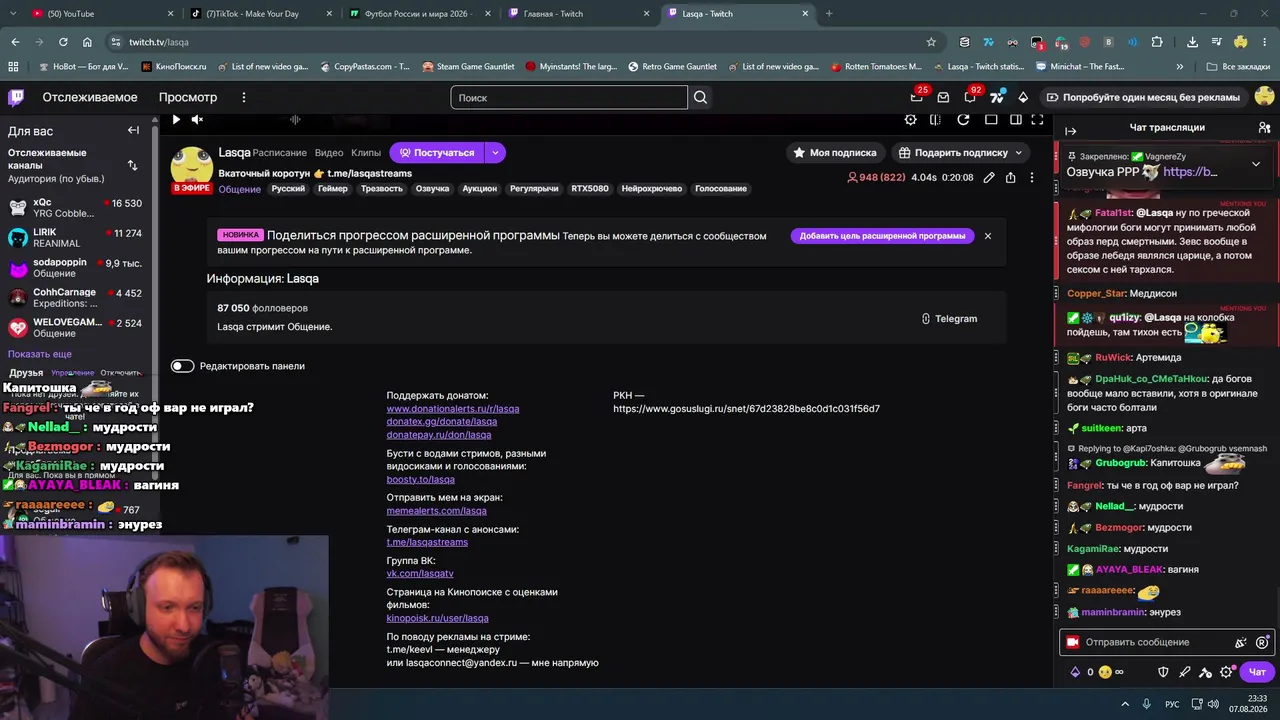Screen dimensions: 1280x720
Task: Open the LIRIK channel in sidebar
Action: pos(76,238)
